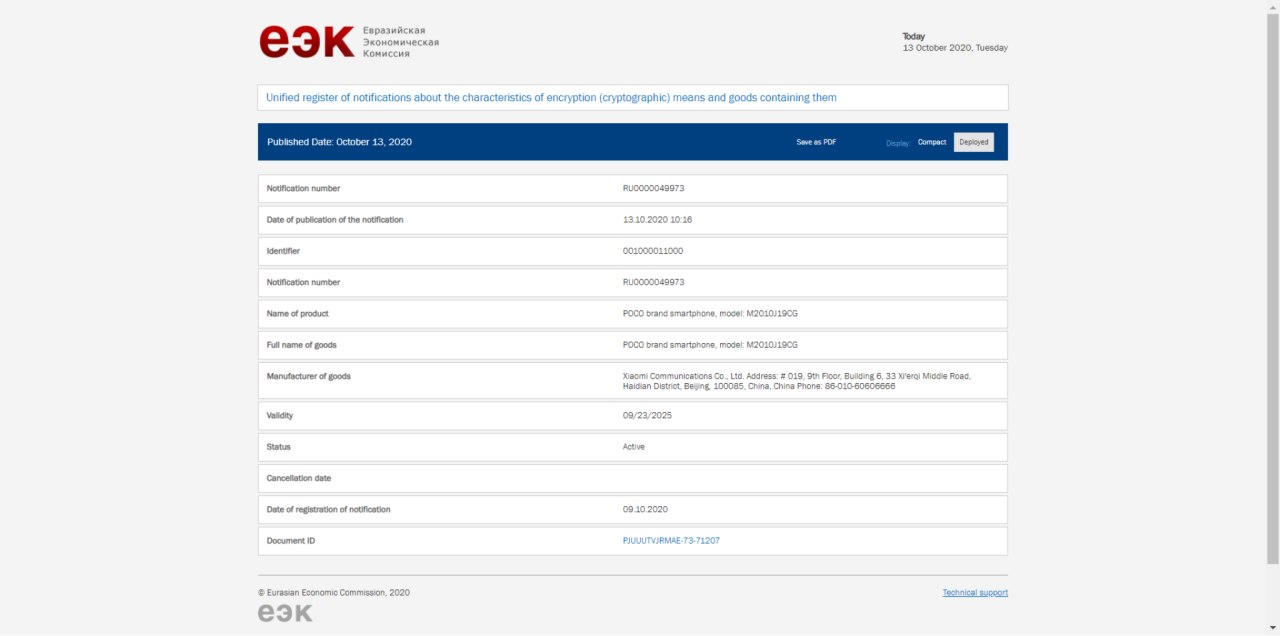Click the 'Manufacturer of goods' label
The height and width of the screenshot is (636, 1280).
click(309, 376)
